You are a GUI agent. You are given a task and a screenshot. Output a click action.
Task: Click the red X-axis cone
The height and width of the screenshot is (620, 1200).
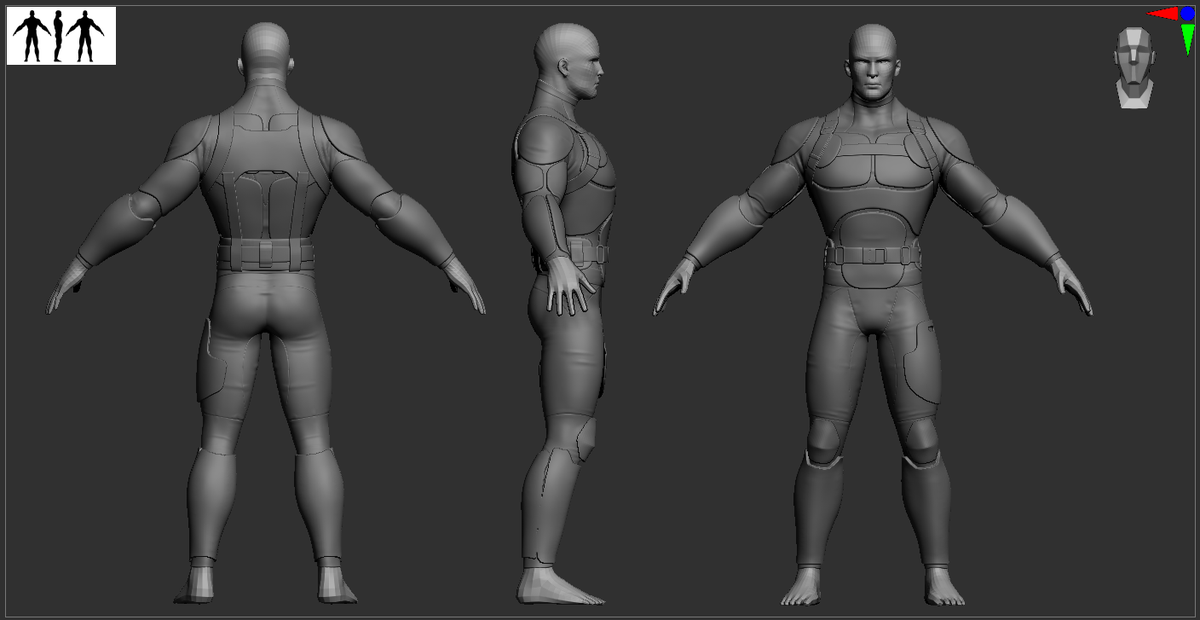pos(1163,14)
